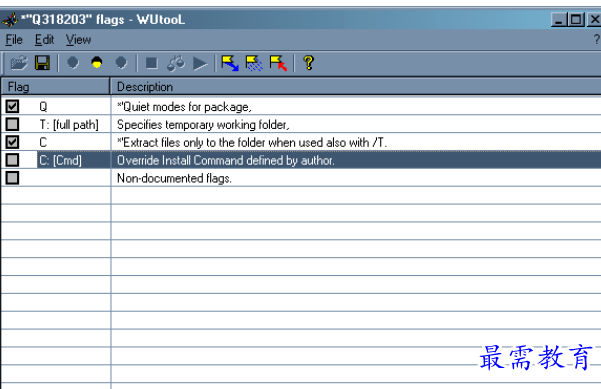This screenshot has width=601, height=389.
Task: Open the View menu
Action: 78,39
